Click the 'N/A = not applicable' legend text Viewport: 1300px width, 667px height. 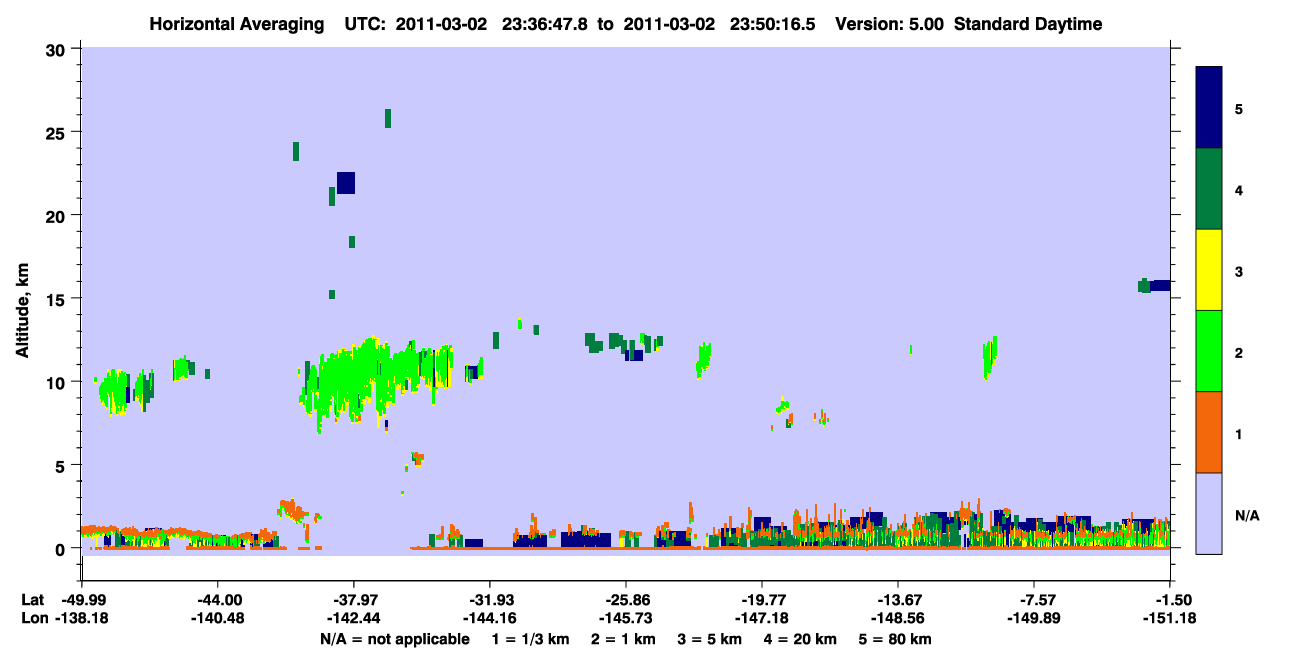(394, 639)
